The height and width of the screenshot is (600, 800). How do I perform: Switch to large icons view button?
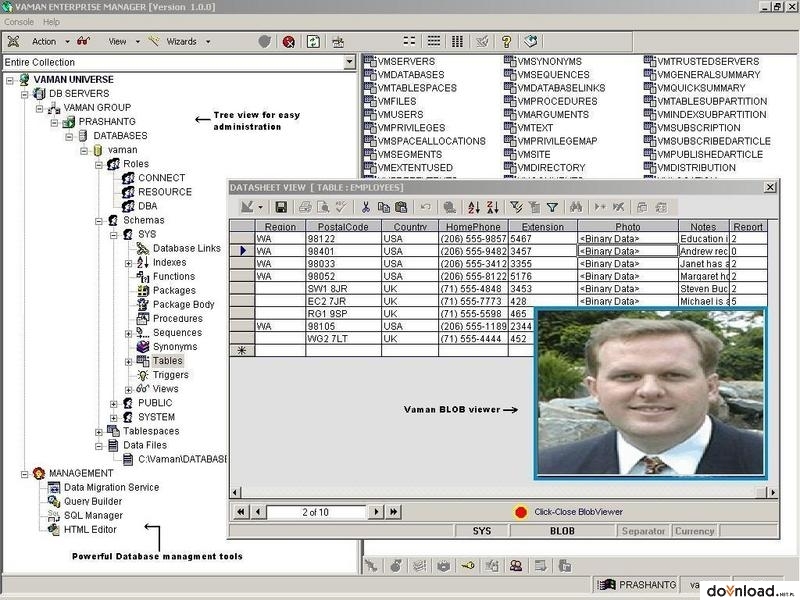click(409, 41)
